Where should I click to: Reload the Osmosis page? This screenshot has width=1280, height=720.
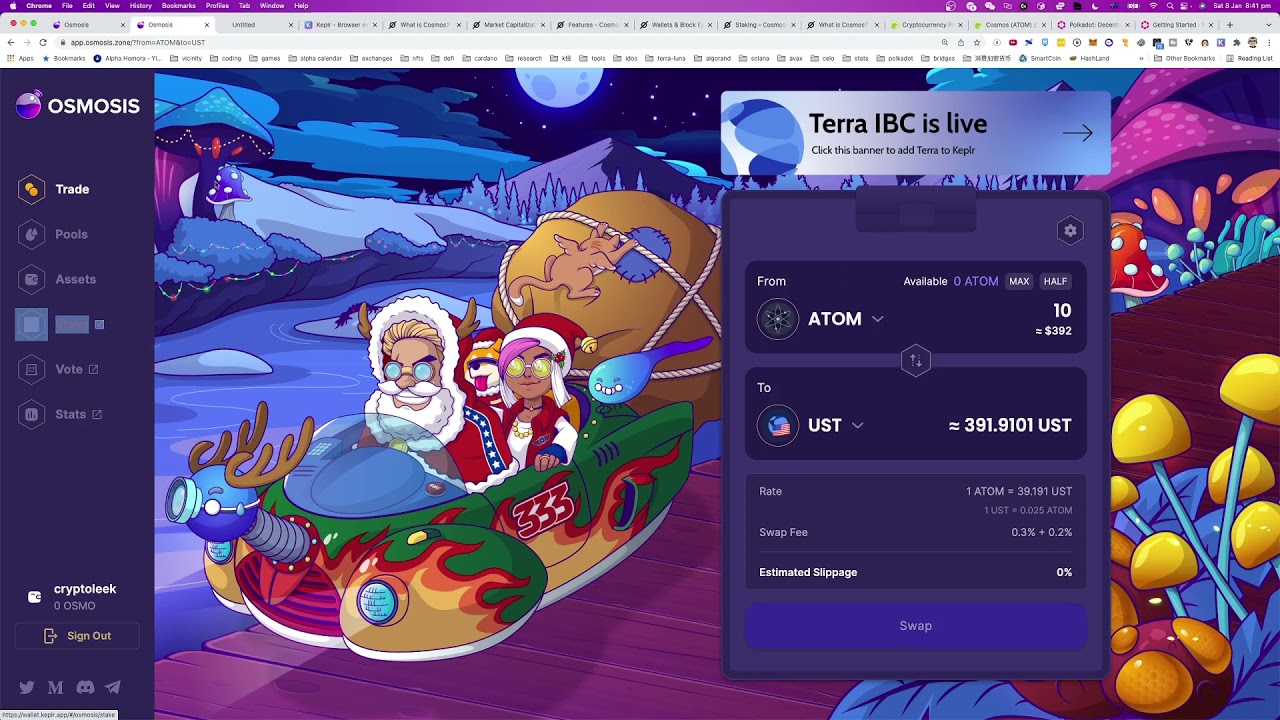click(x=43, y=42)
